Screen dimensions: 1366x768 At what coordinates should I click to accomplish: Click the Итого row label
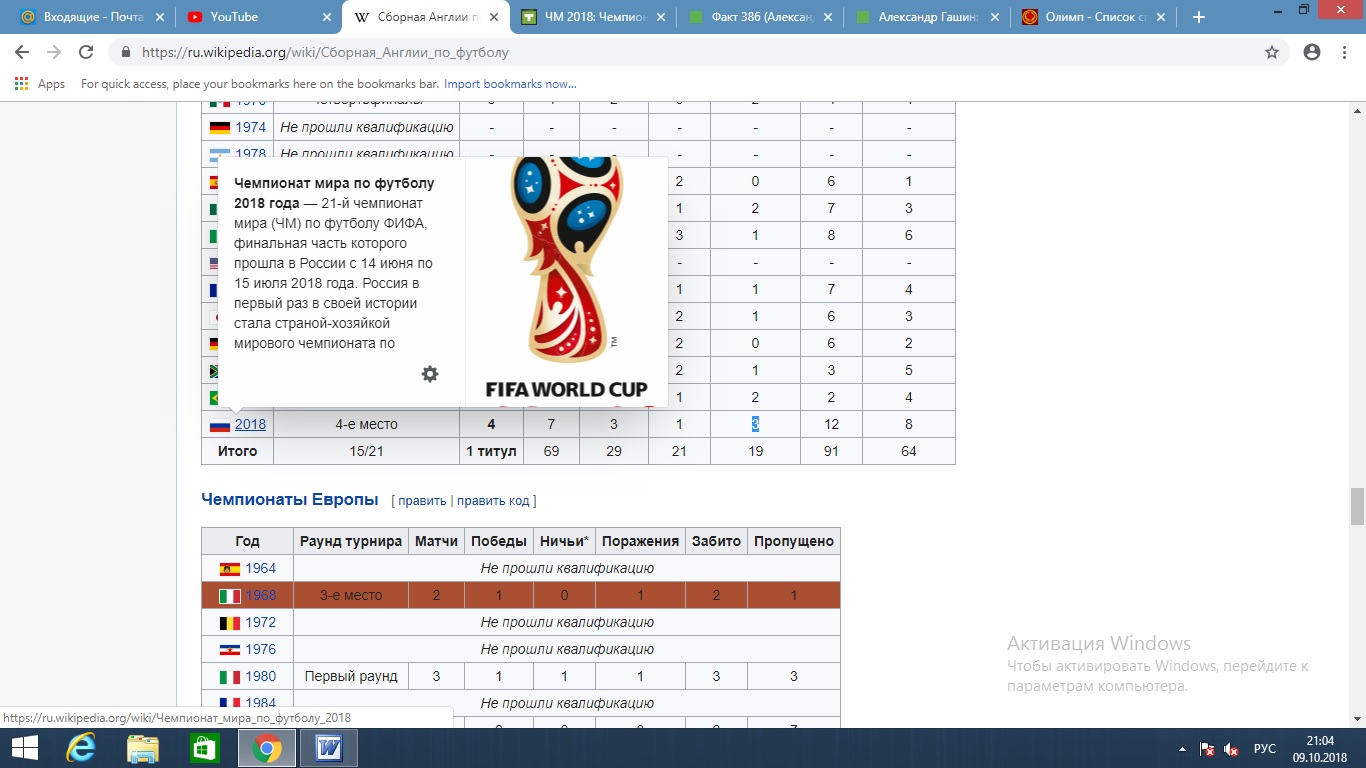(x=237, y=451)
